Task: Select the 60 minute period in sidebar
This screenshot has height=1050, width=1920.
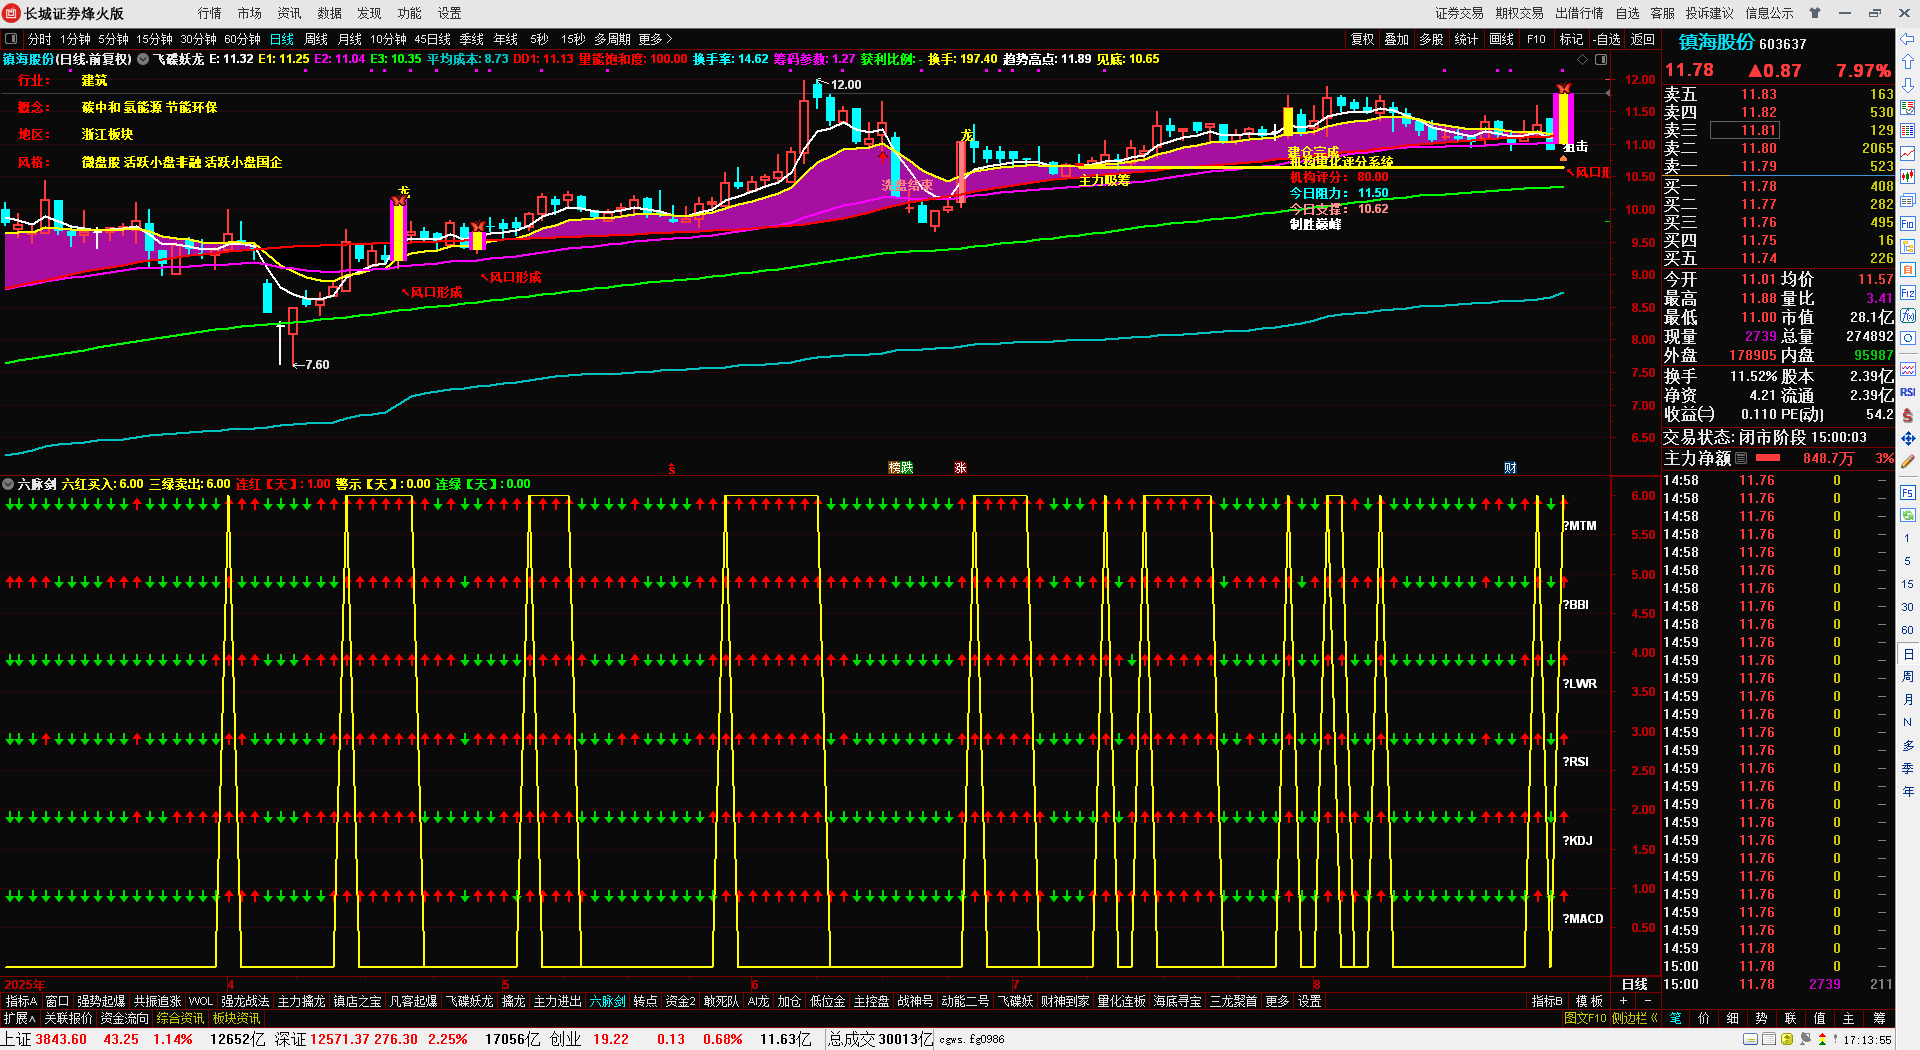Action: point(1908,630)
